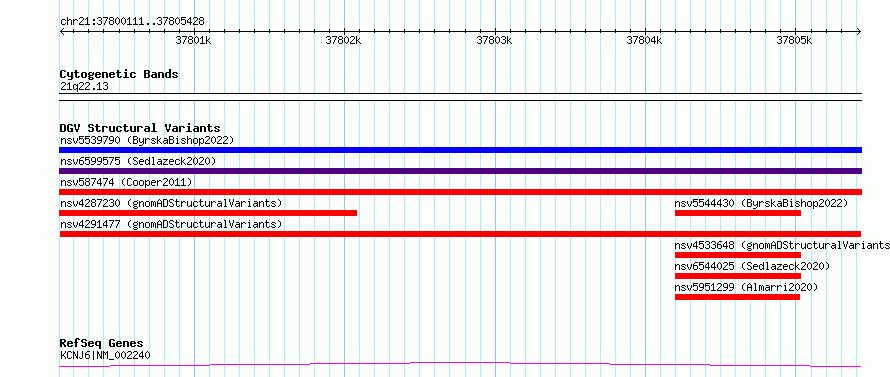
Task: Click the ruler's right arrowhead
Action: tap(859, 31)
